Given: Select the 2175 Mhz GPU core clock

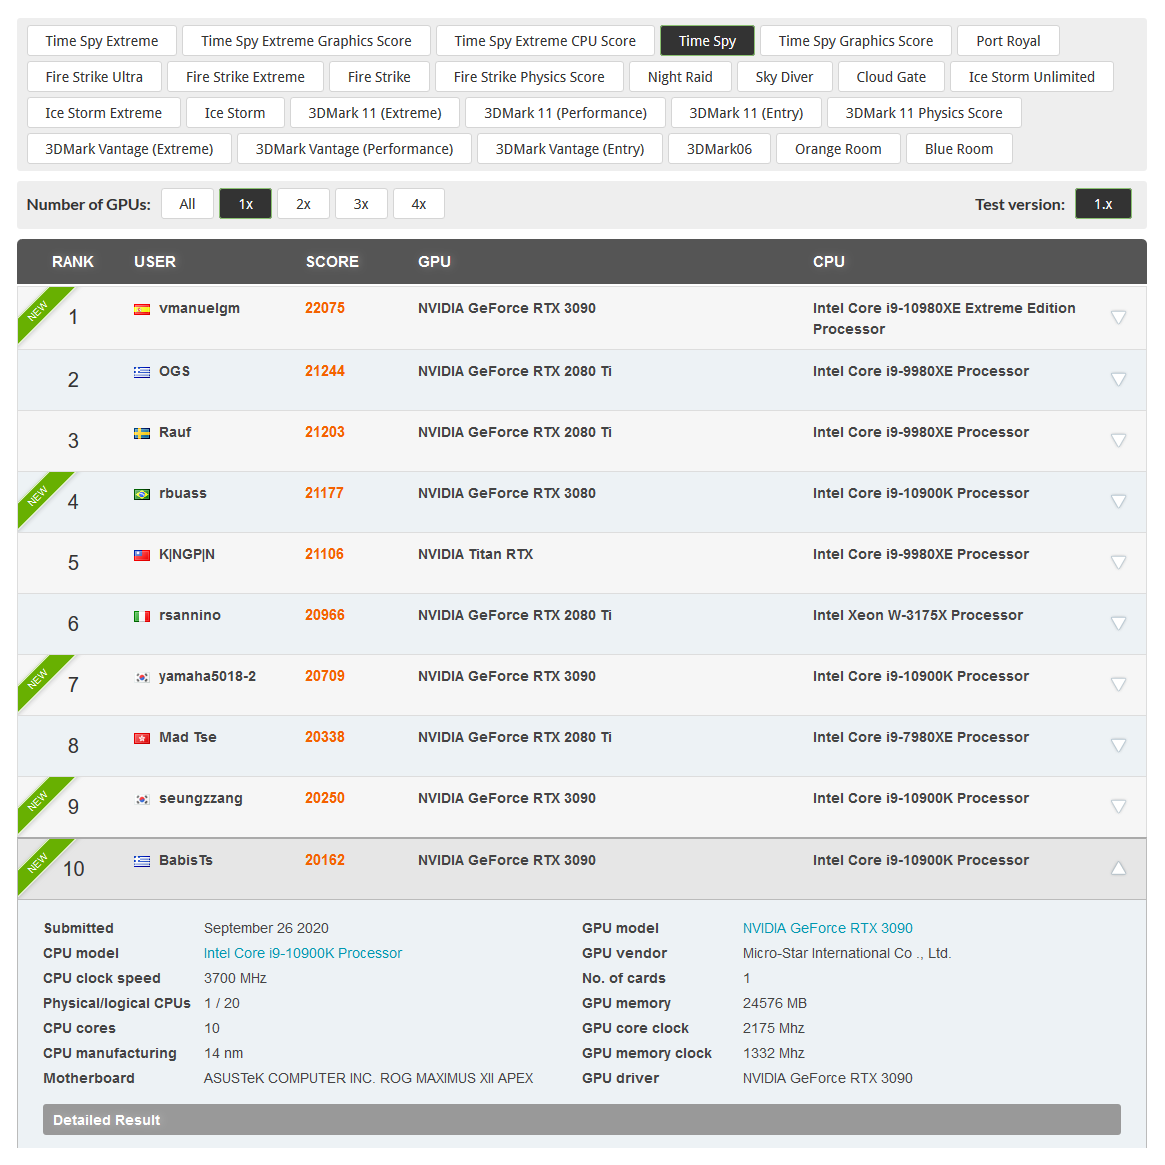Looking at the screenshot, I should coord(773,1028).
